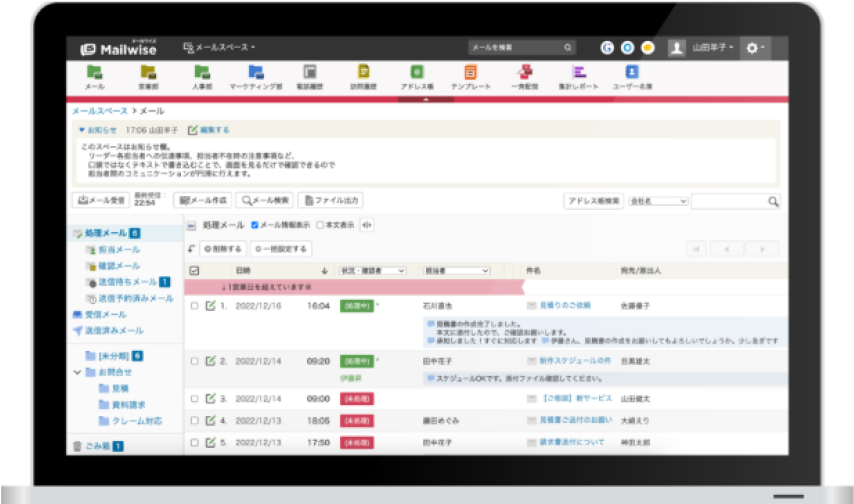Open the 集計レポート report icon
This screenshot has height=504, width=854.
coord(578,73)
